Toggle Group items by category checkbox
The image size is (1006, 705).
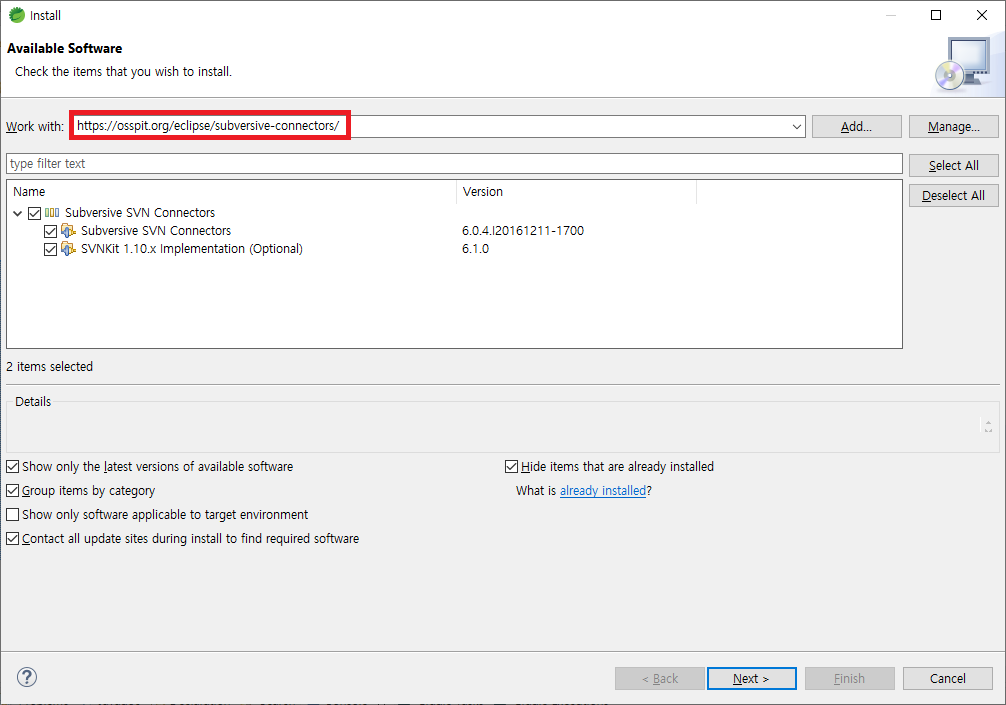pos(12,491)
